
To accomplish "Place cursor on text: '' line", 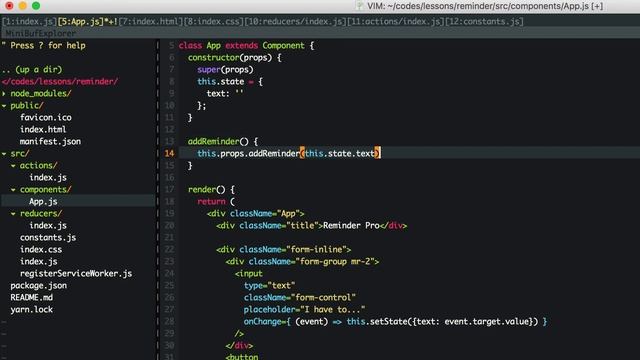I will click(225, 93).
